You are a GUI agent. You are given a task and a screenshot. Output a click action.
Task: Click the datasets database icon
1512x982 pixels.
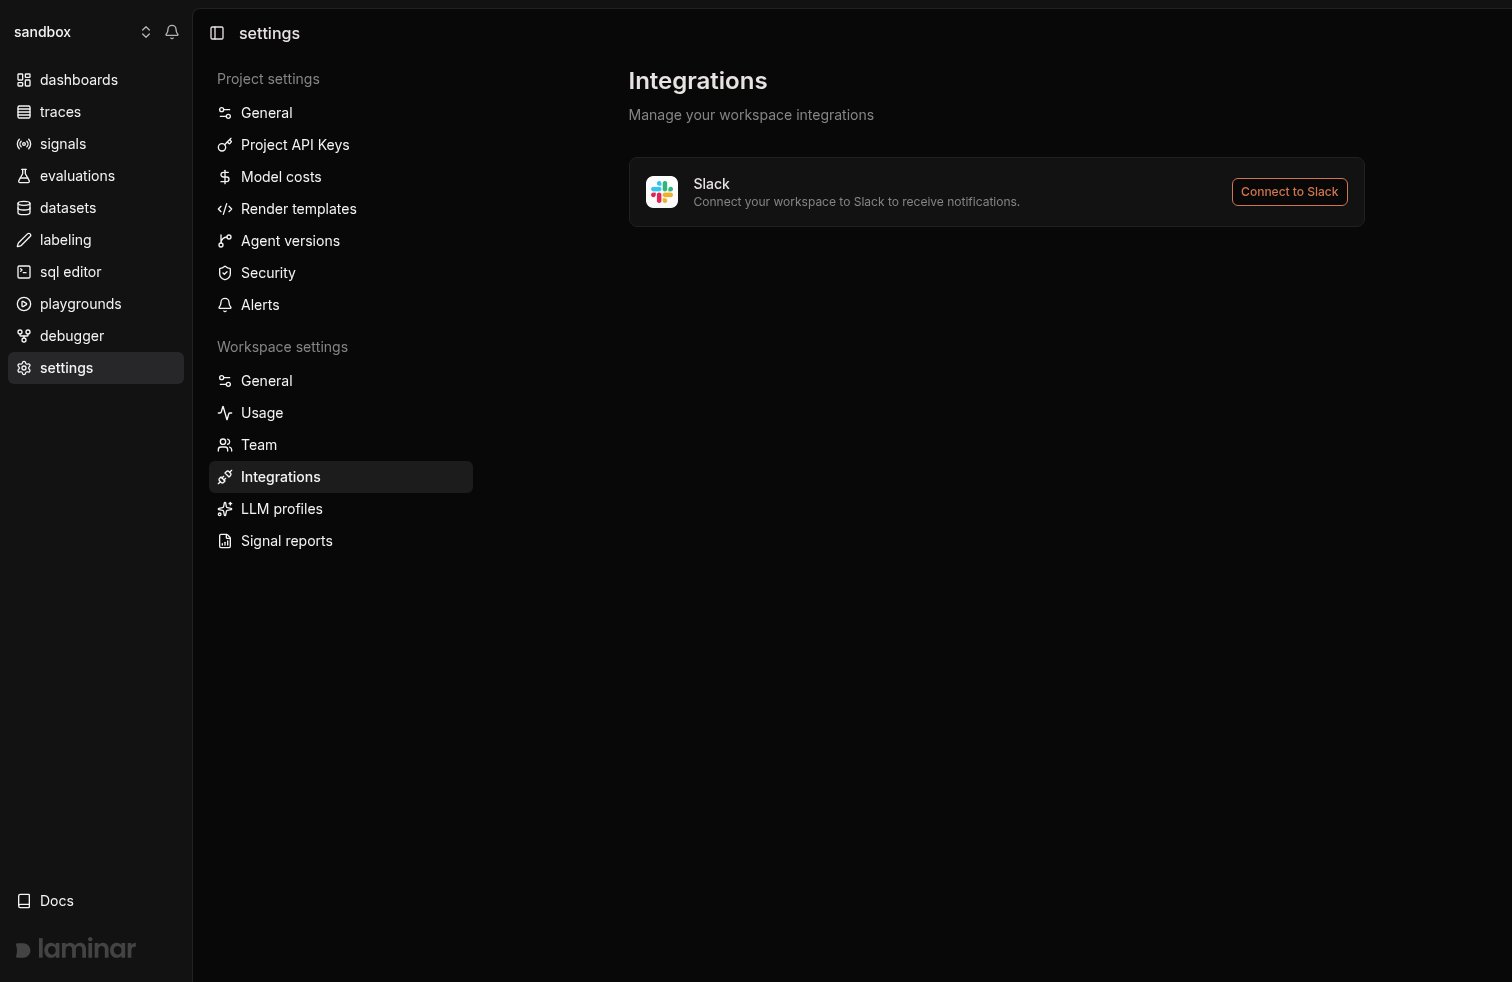pos(24,208)
